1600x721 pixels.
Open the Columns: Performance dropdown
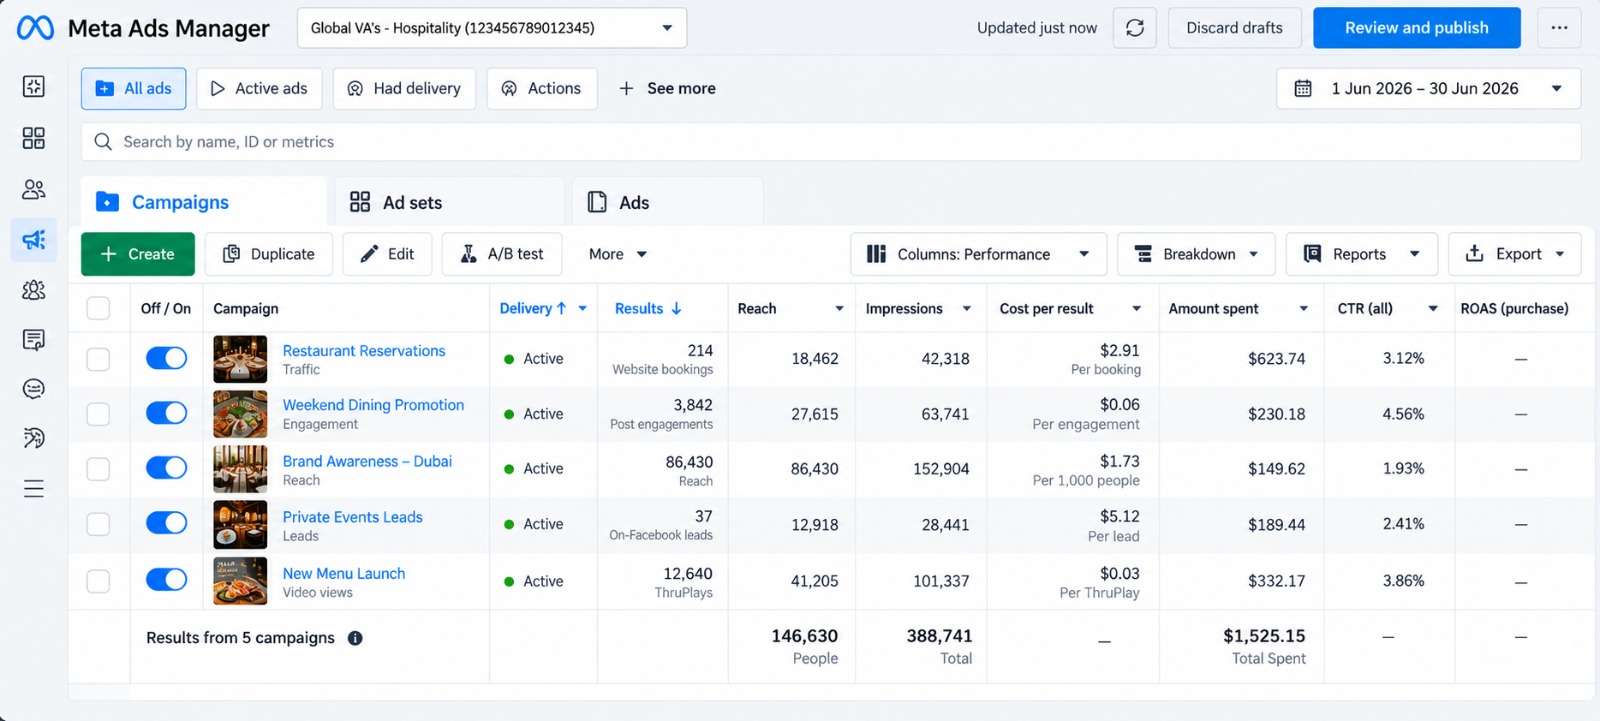click(x=979, y=254)
